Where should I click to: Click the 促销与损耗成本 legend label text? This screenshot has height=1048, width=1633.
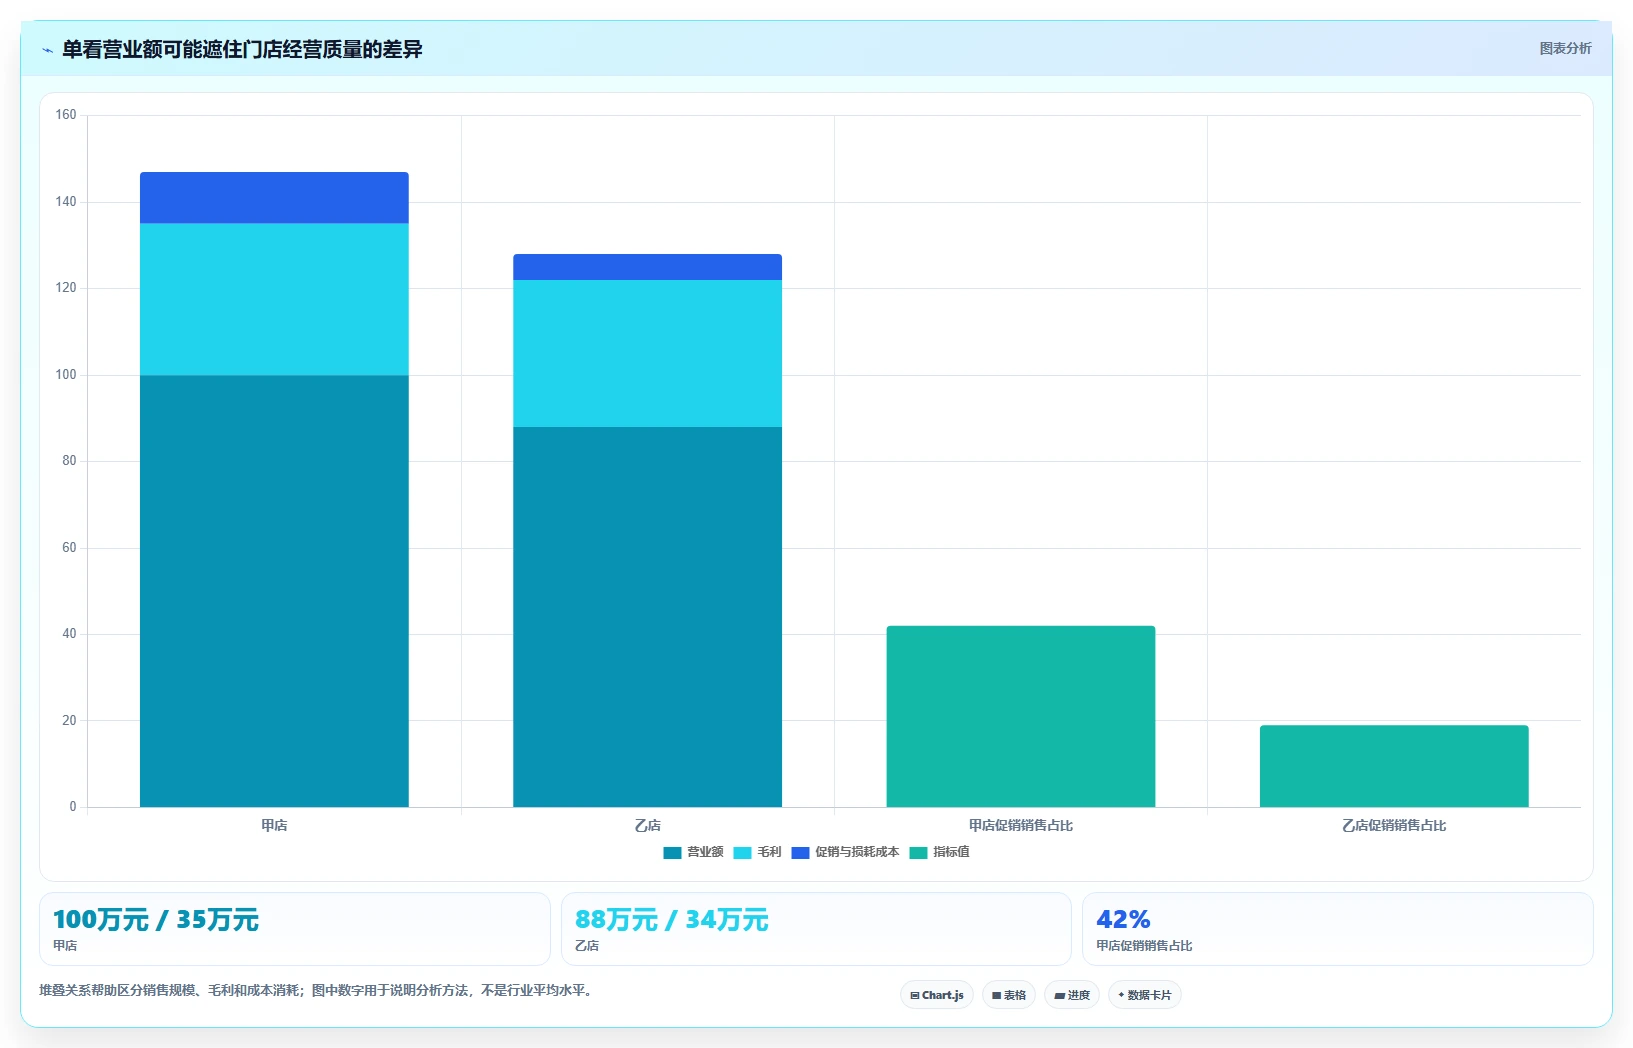857,852
